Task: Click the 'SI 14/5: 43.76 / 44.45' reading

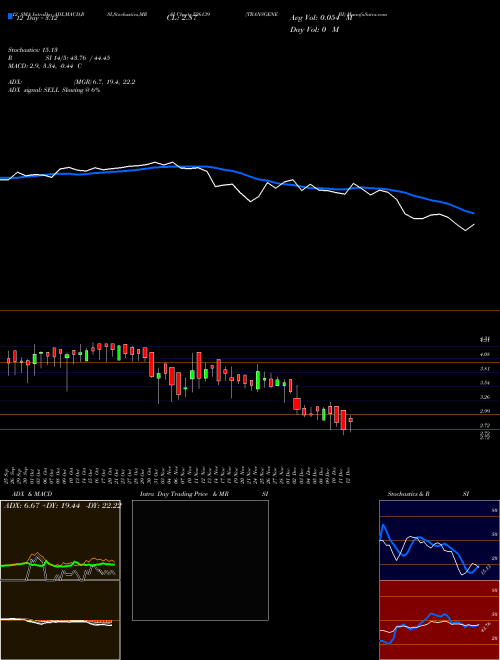Action: 78,58
